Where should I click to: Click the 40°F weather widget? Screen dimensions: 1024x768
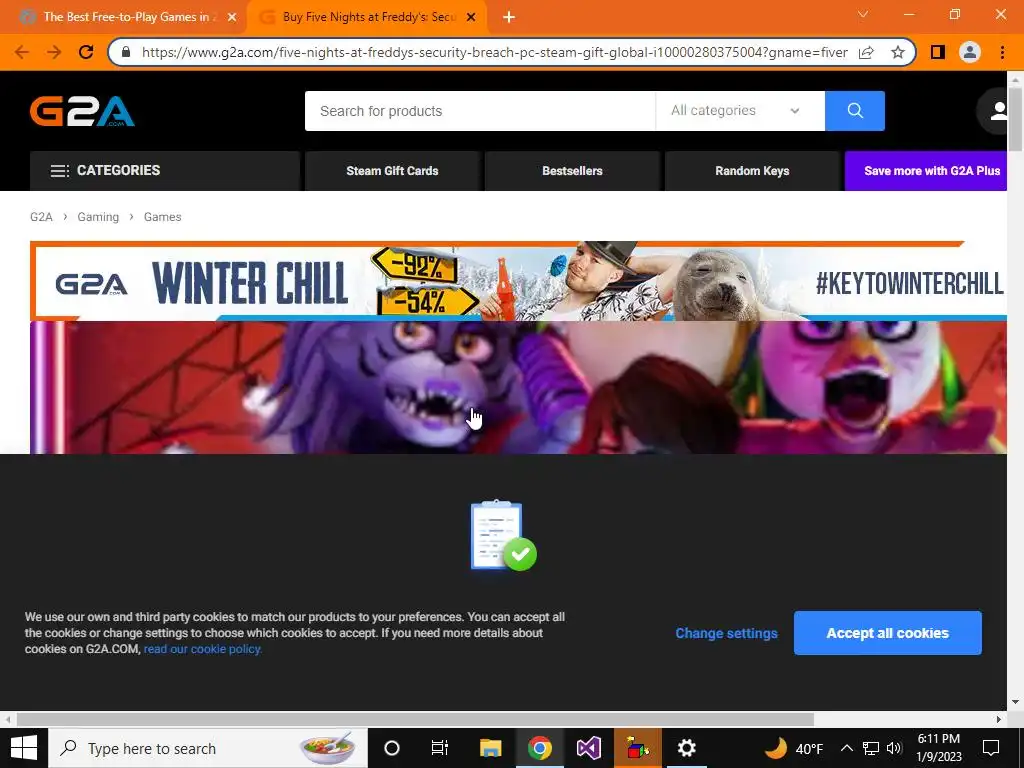(793, 748)
